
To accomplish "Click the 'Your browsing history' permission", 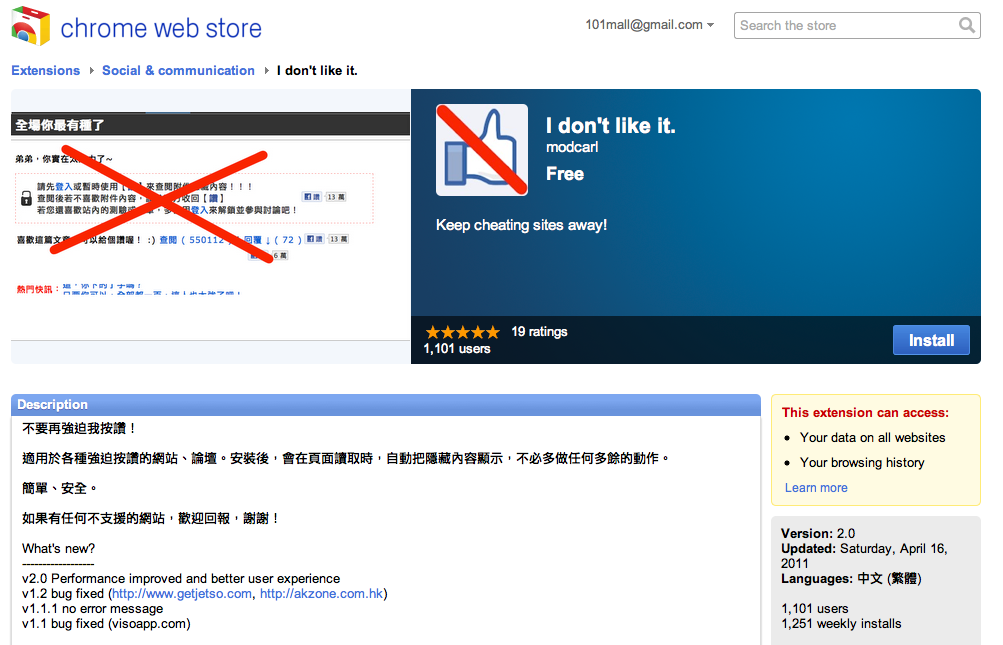I will [862, 463].
